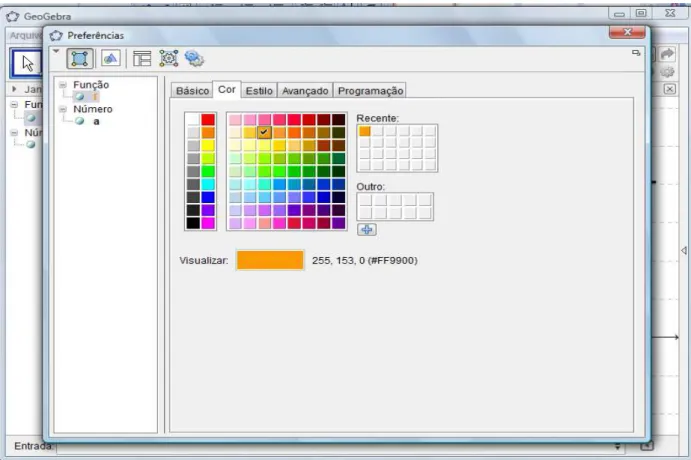
Task: Select the recent orange color cell
Action: [364, 131]
